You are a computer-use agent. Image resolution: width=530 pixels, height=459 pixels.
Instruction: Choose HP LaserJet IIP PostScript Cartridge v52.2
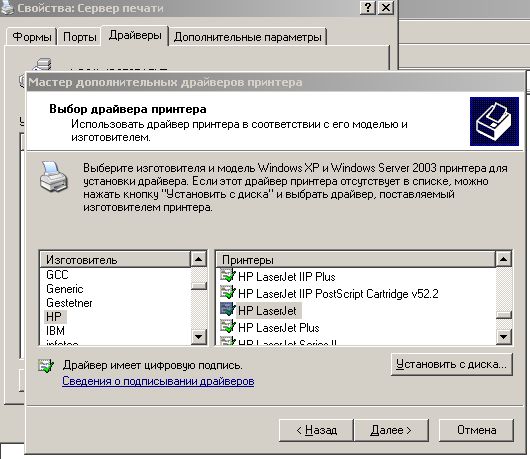338,294
